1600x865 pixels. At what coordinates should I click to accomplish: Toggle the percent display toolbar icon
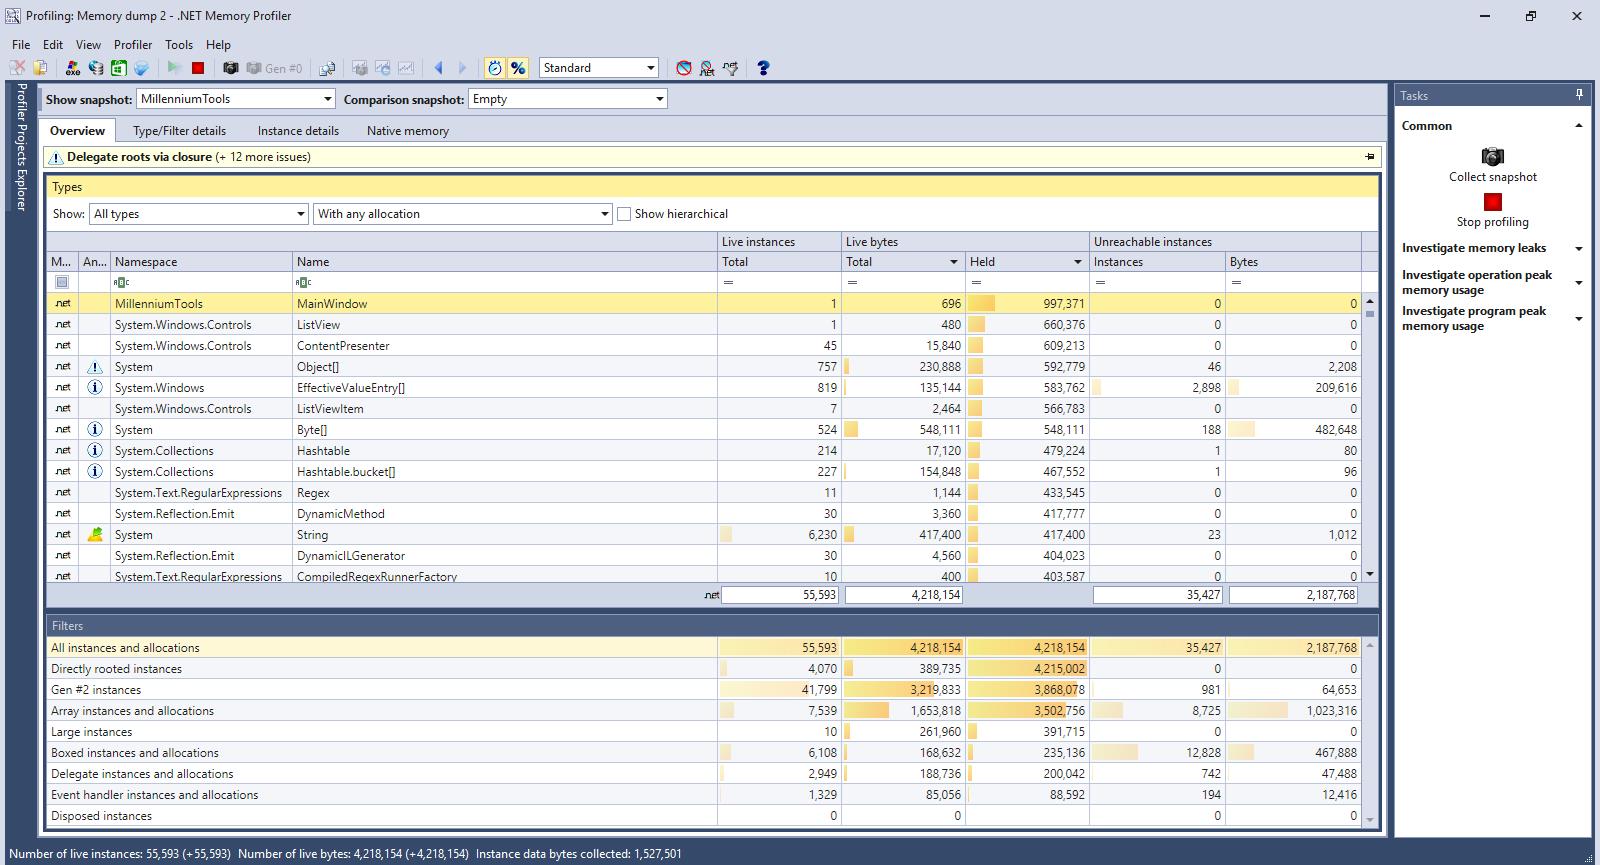coord(518,68)
